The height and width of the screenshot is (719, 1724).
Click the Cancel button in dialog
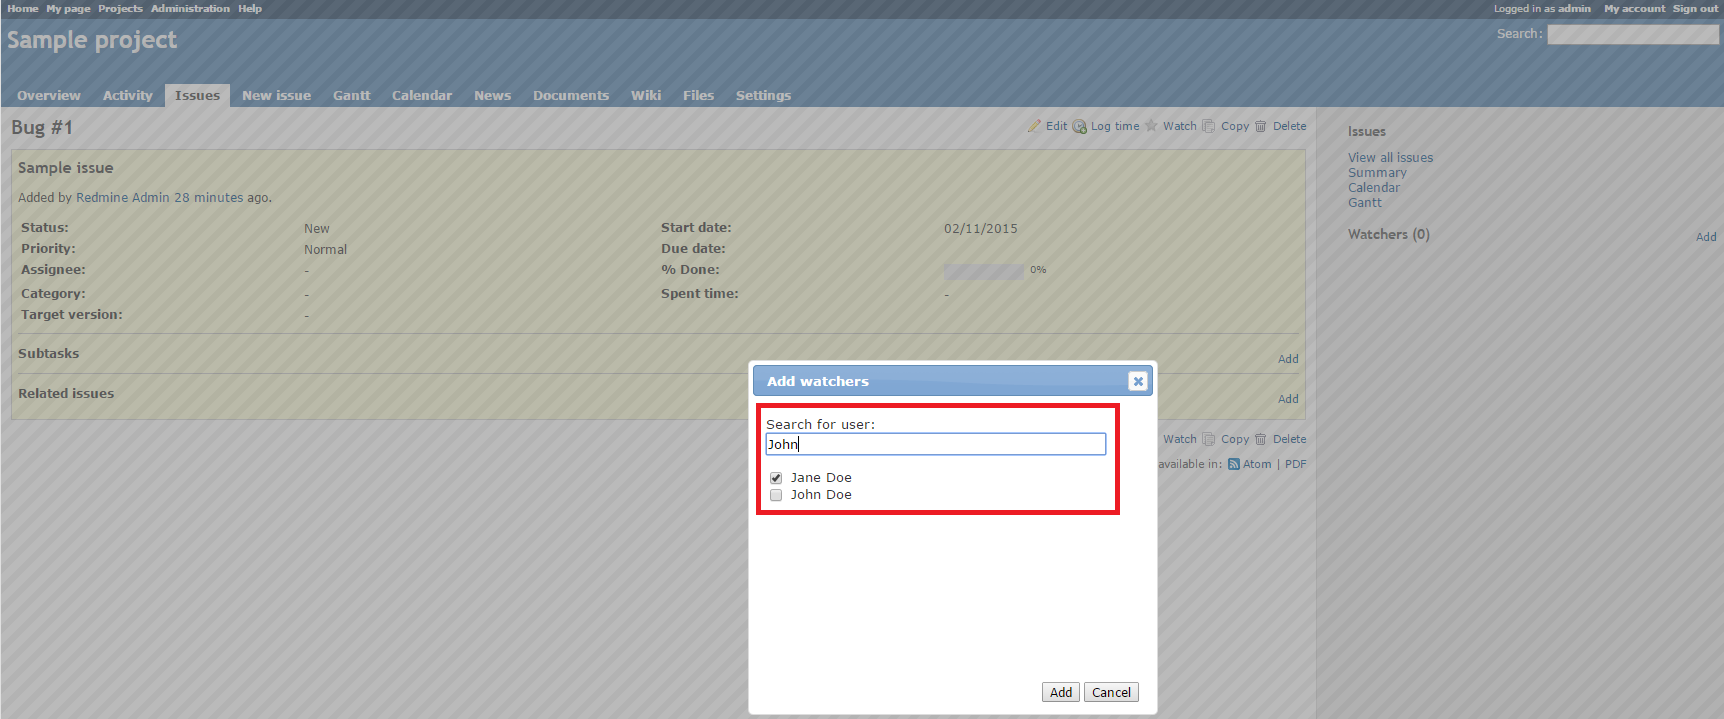point(1111,692)
